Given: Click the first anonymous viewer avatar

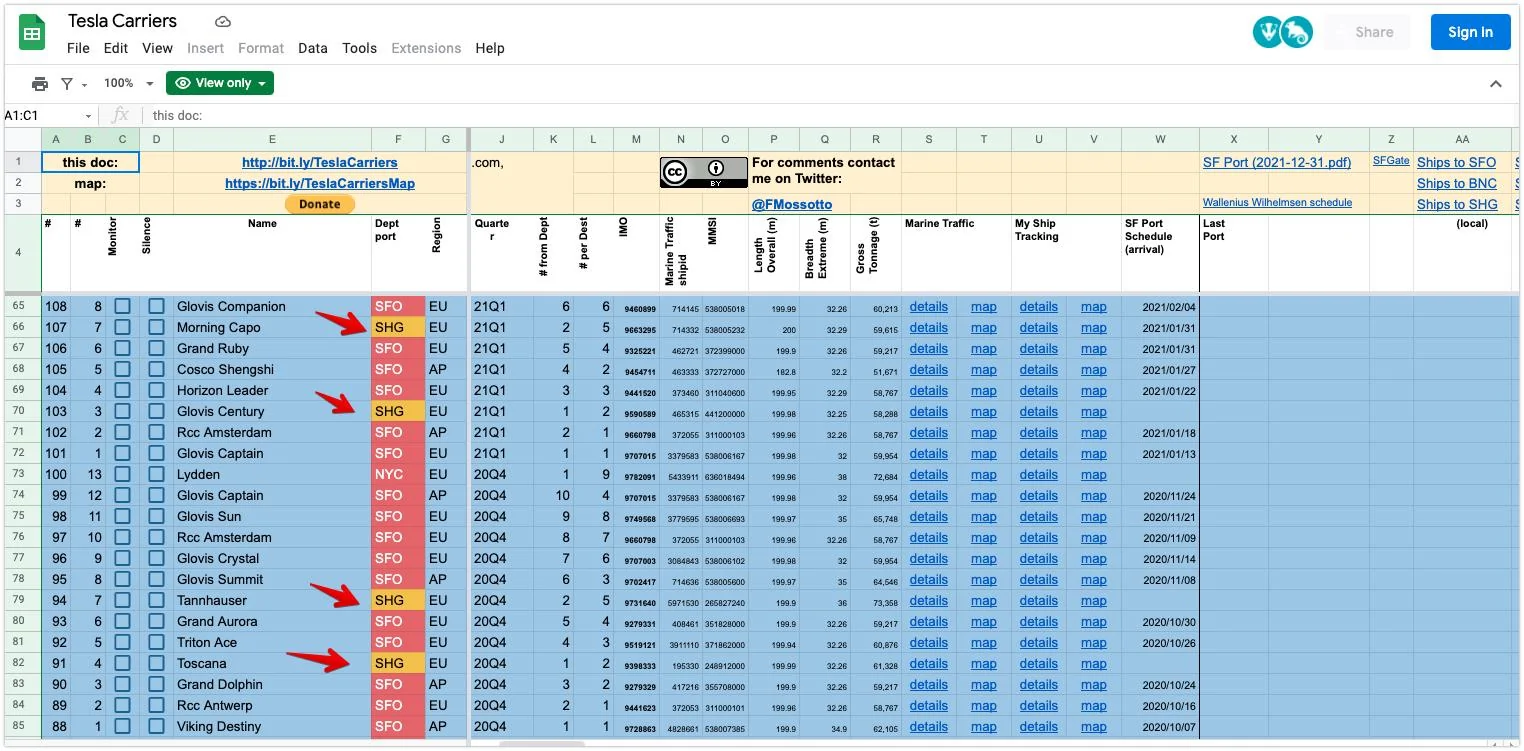Looking at the screenshot, I should [1268, 32].
